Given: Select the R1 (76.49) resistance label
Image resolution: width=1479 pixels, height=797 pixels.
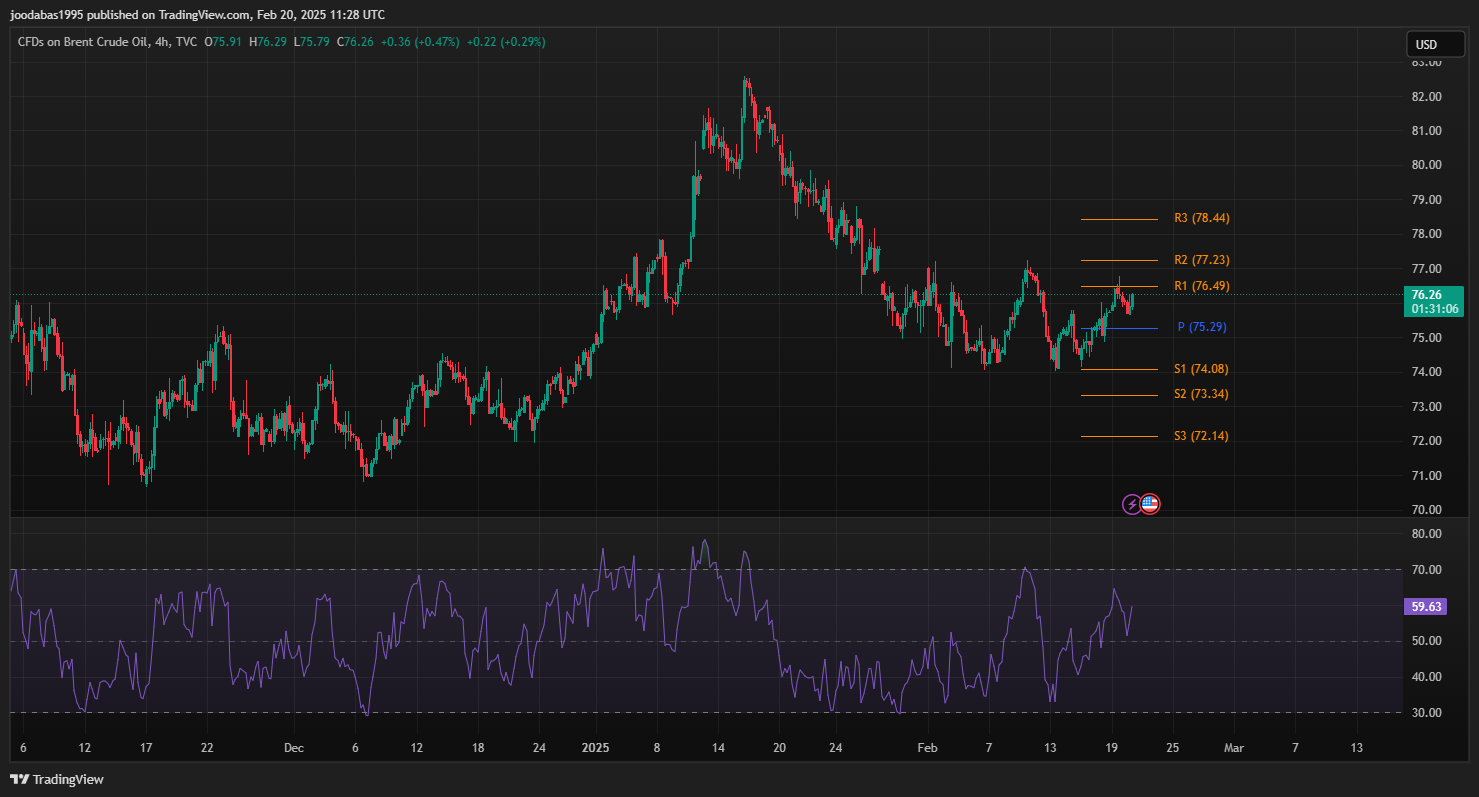Looking at the screenshot, I should pos(1201,286).
